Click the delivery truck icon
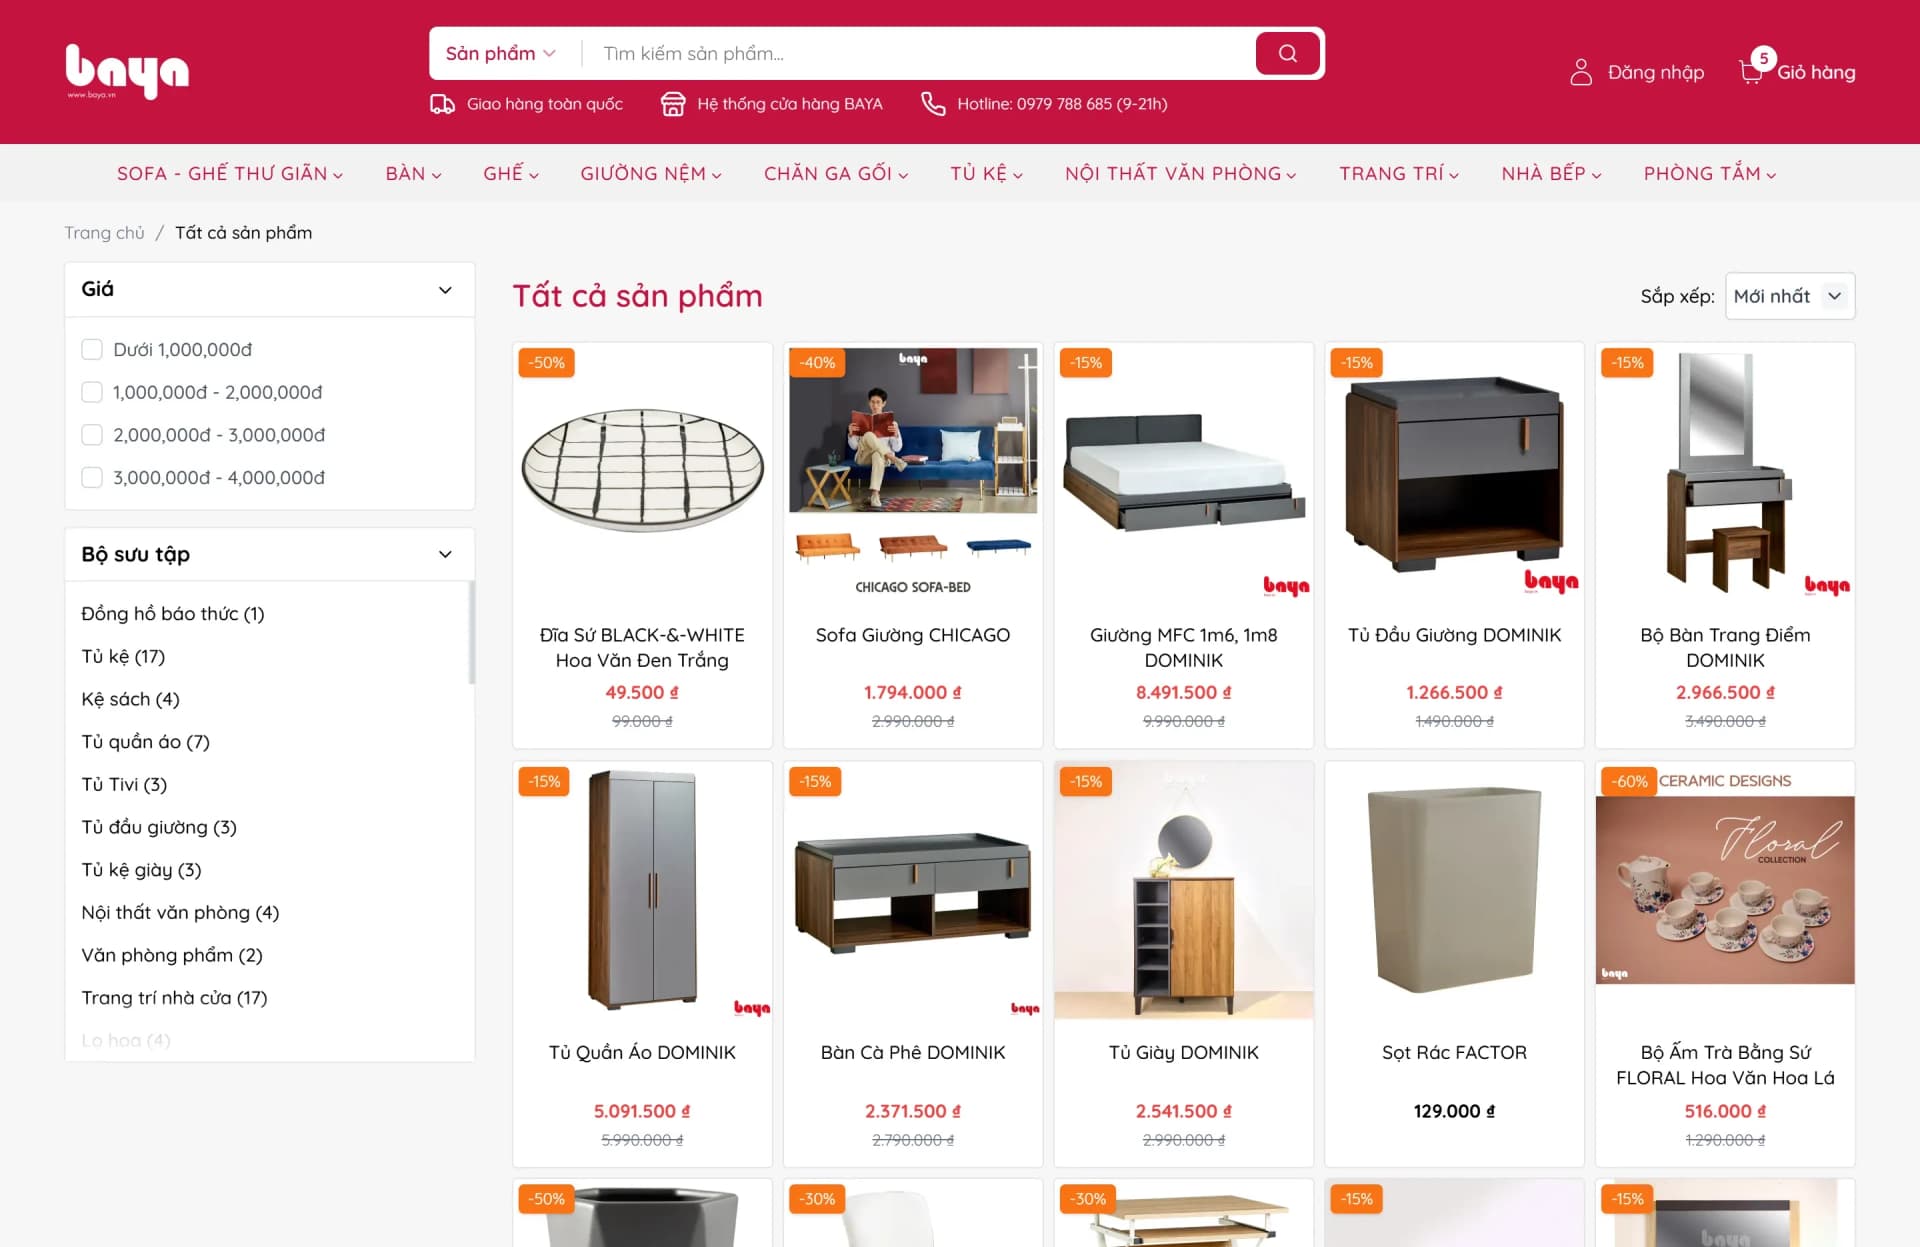Image resolution: width=1920 pixels, height=1247 pixels. tap(442, 104)
